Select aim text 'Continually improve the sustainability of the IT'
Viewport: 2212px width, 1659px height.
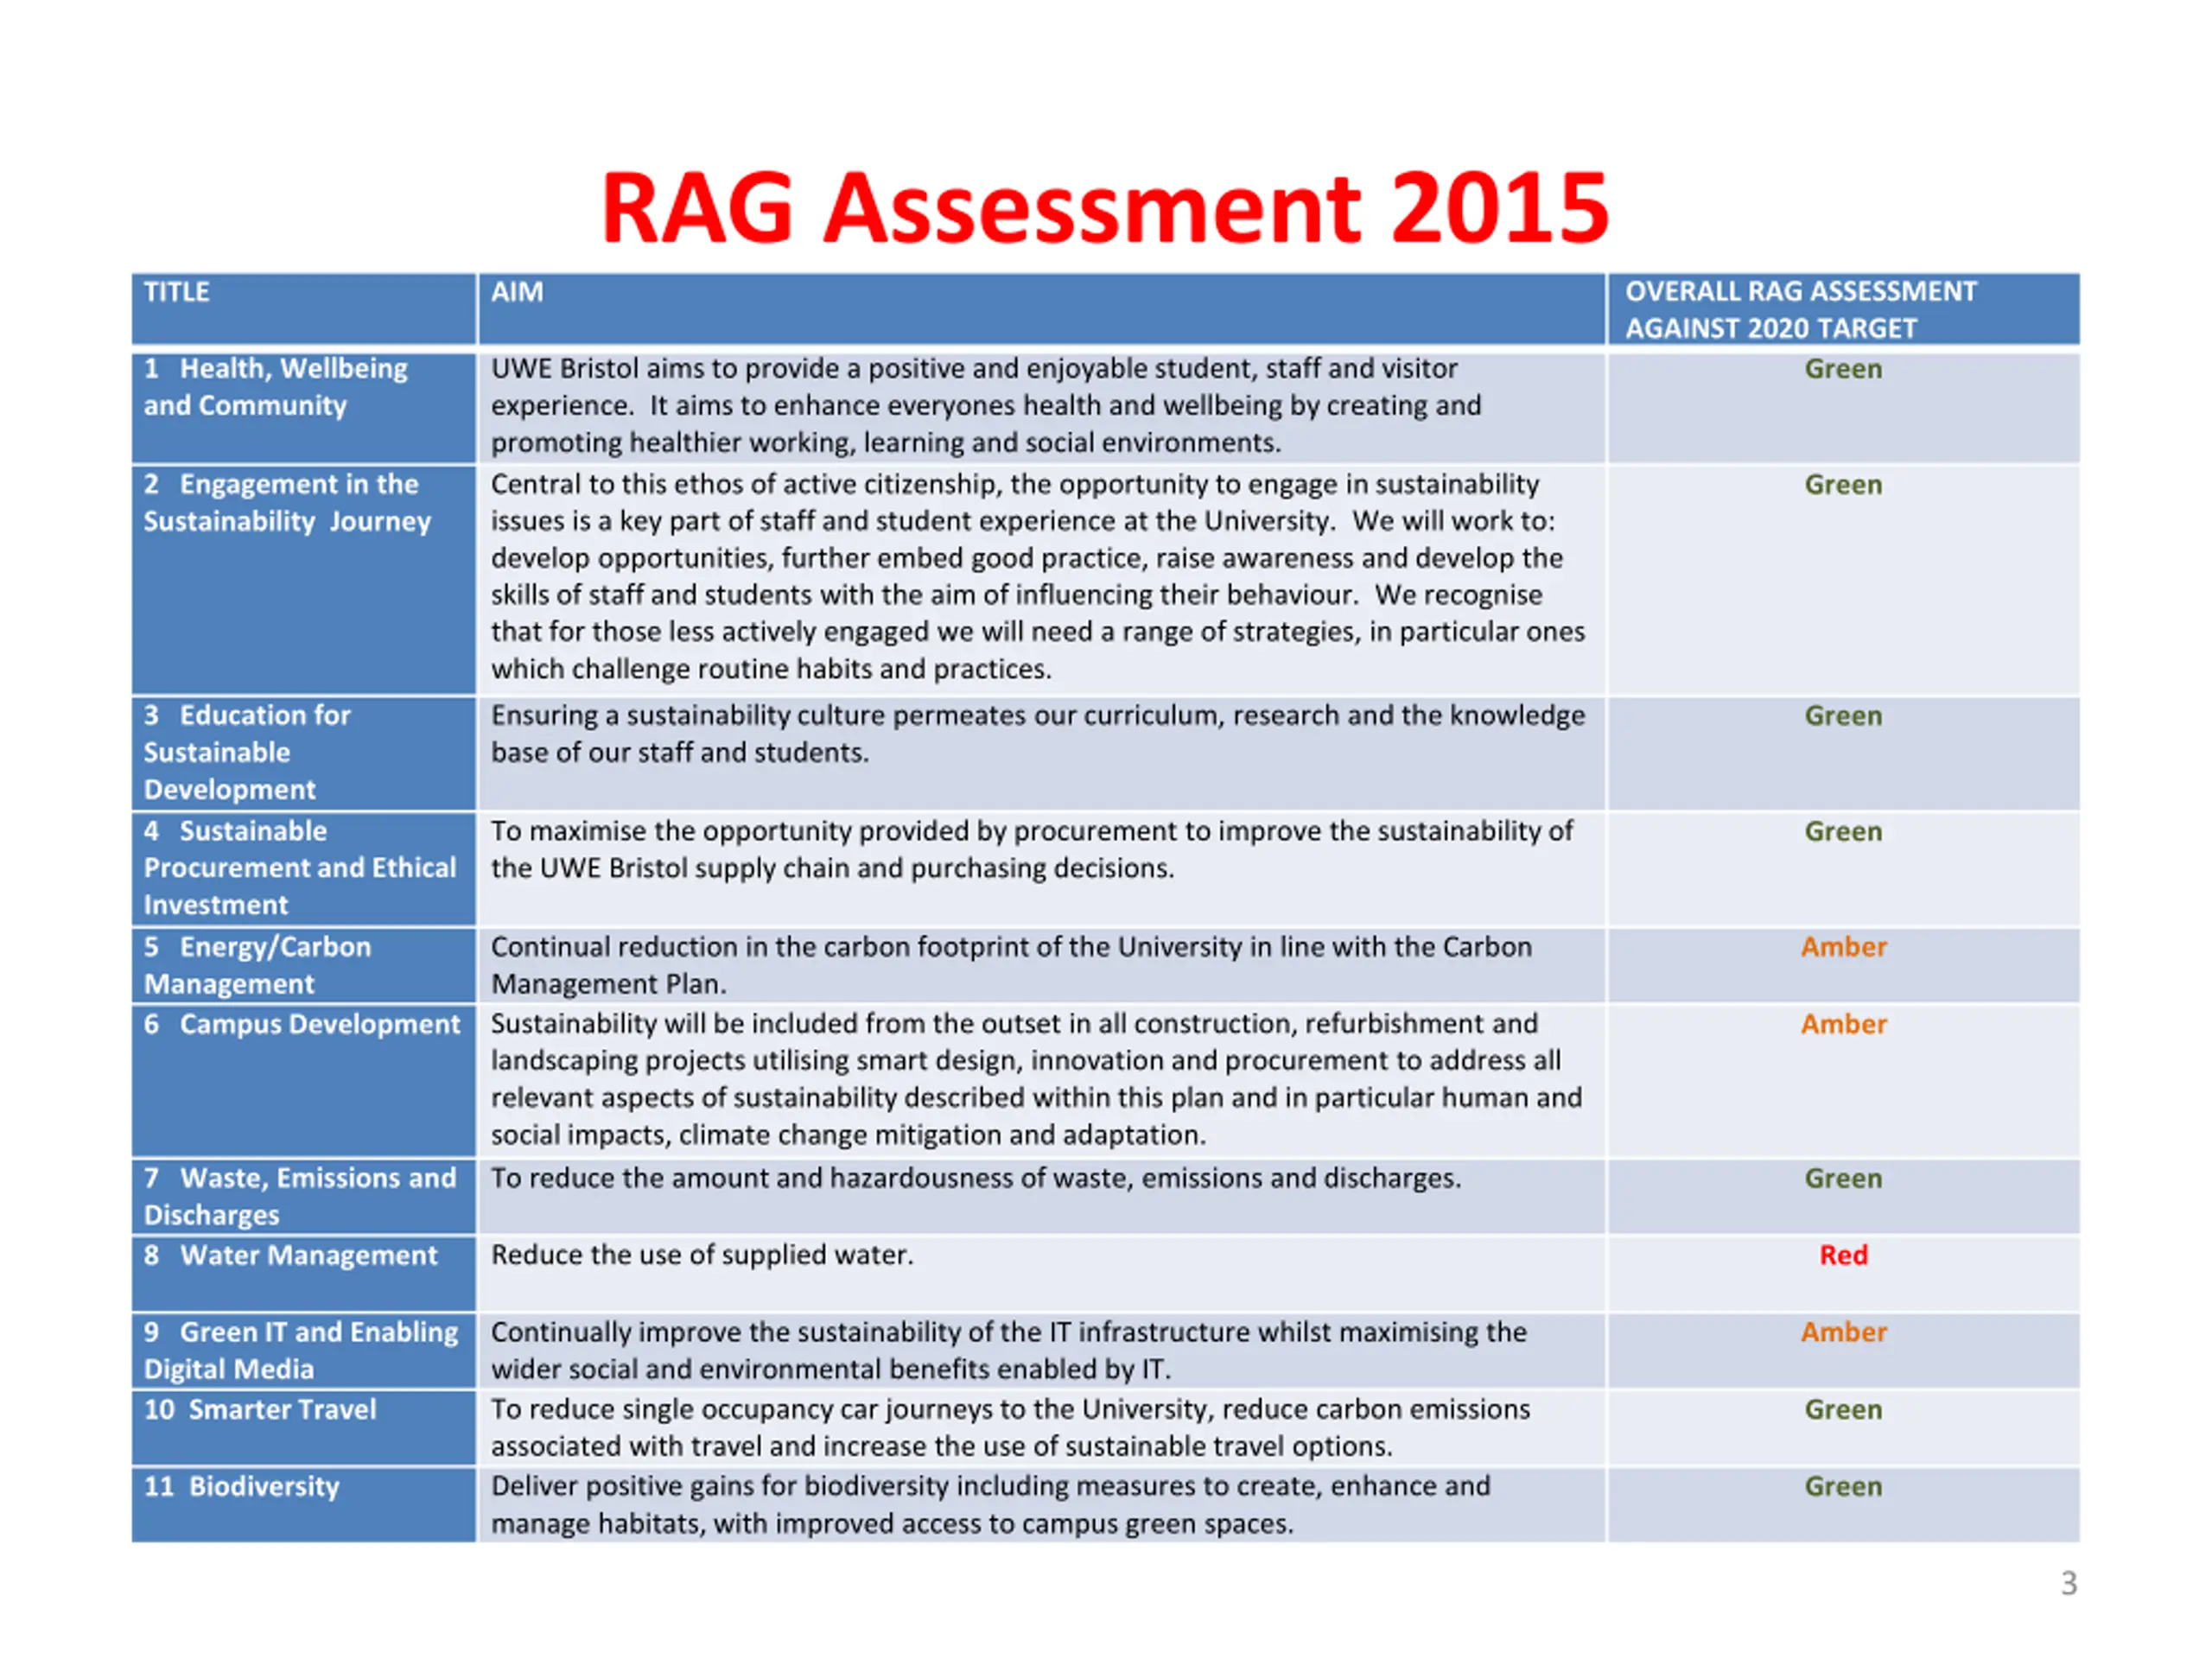point(1009,1351)
